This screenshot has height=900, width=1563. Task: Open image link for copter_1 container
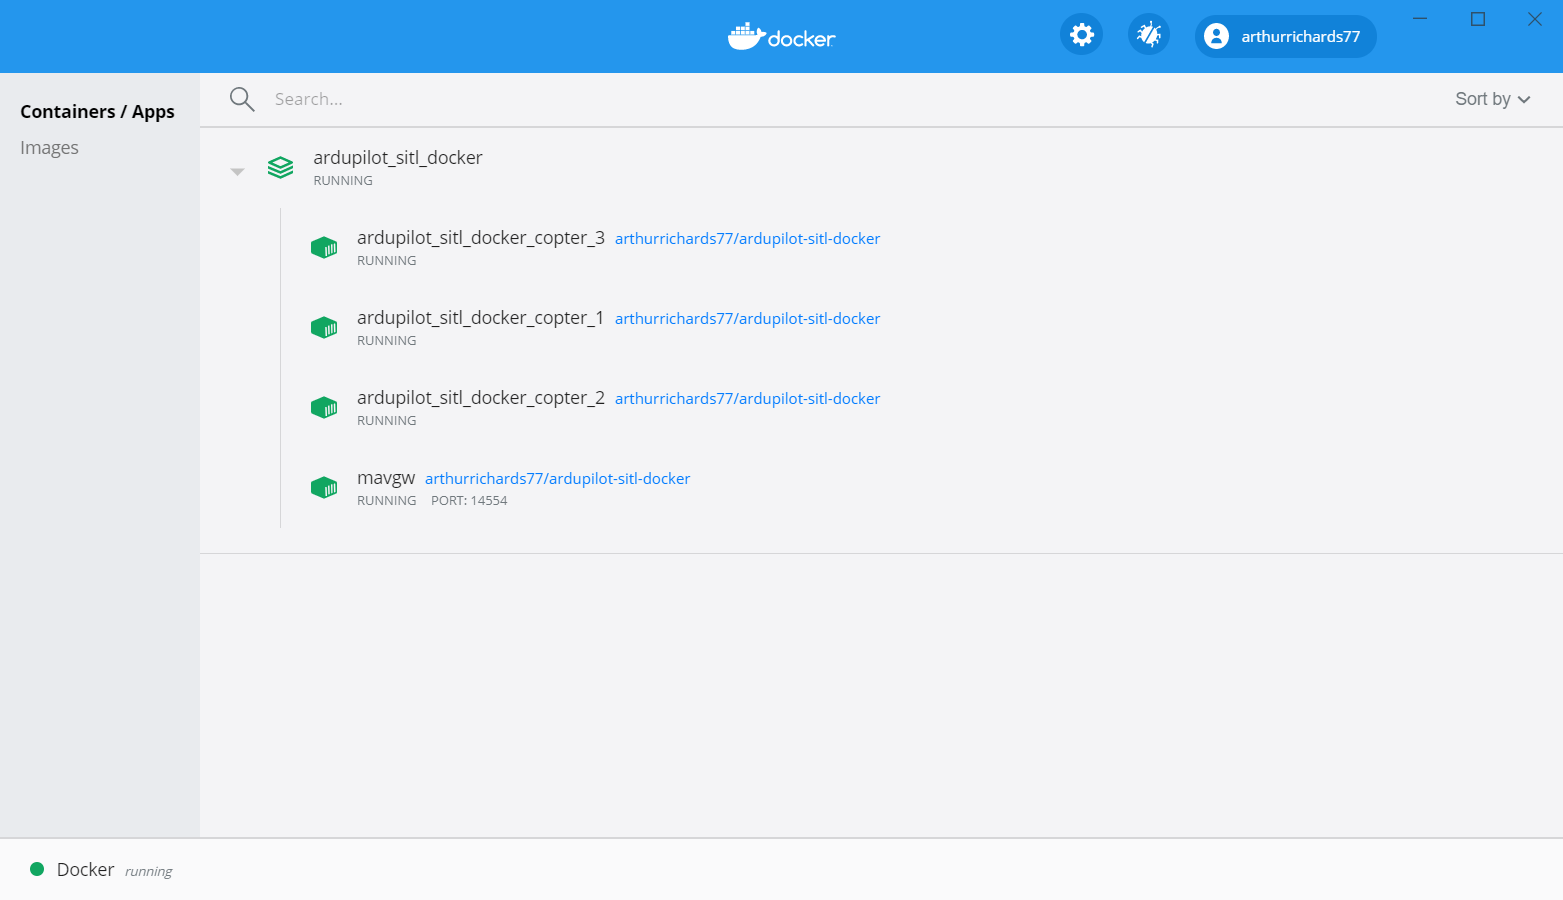pyautogui.click(x=747, y=319)
